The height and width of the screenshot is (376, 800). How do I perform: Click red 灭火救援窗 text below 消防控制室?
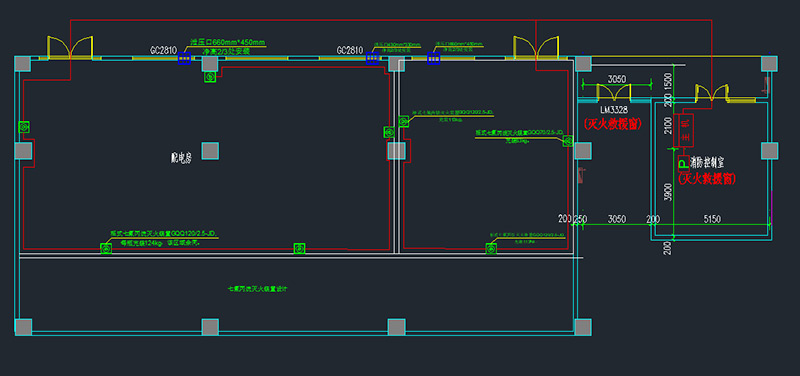707,179
